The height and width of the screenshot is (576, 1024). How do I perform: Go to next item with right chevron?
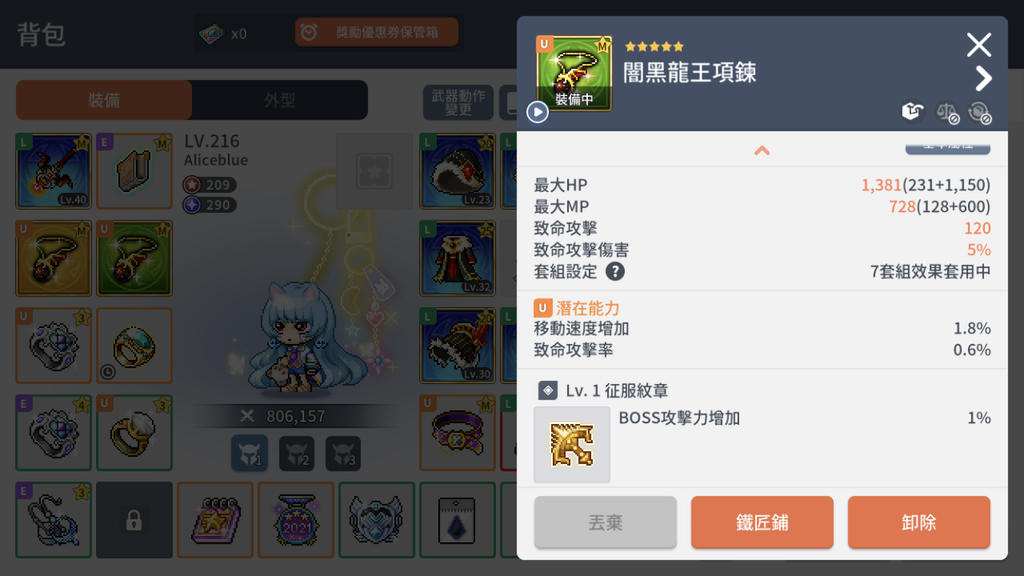pyautogui.click(x=982, y=79)
